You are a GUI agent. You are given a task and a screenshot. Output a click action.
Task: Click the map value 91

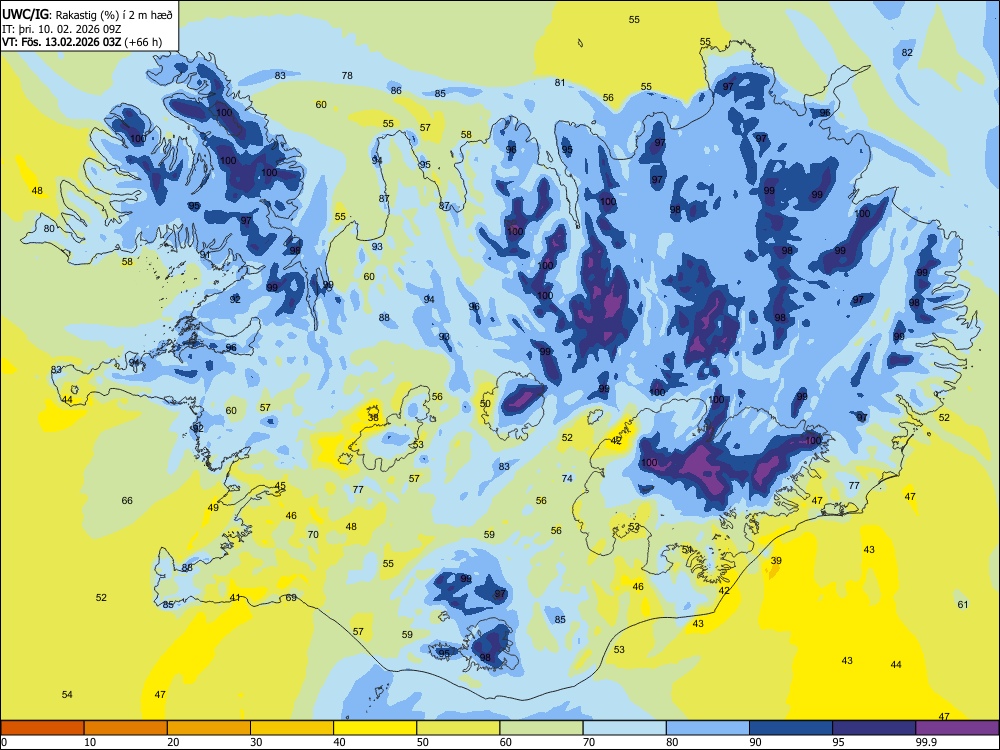pyautogui.click(x=205, y=254)
